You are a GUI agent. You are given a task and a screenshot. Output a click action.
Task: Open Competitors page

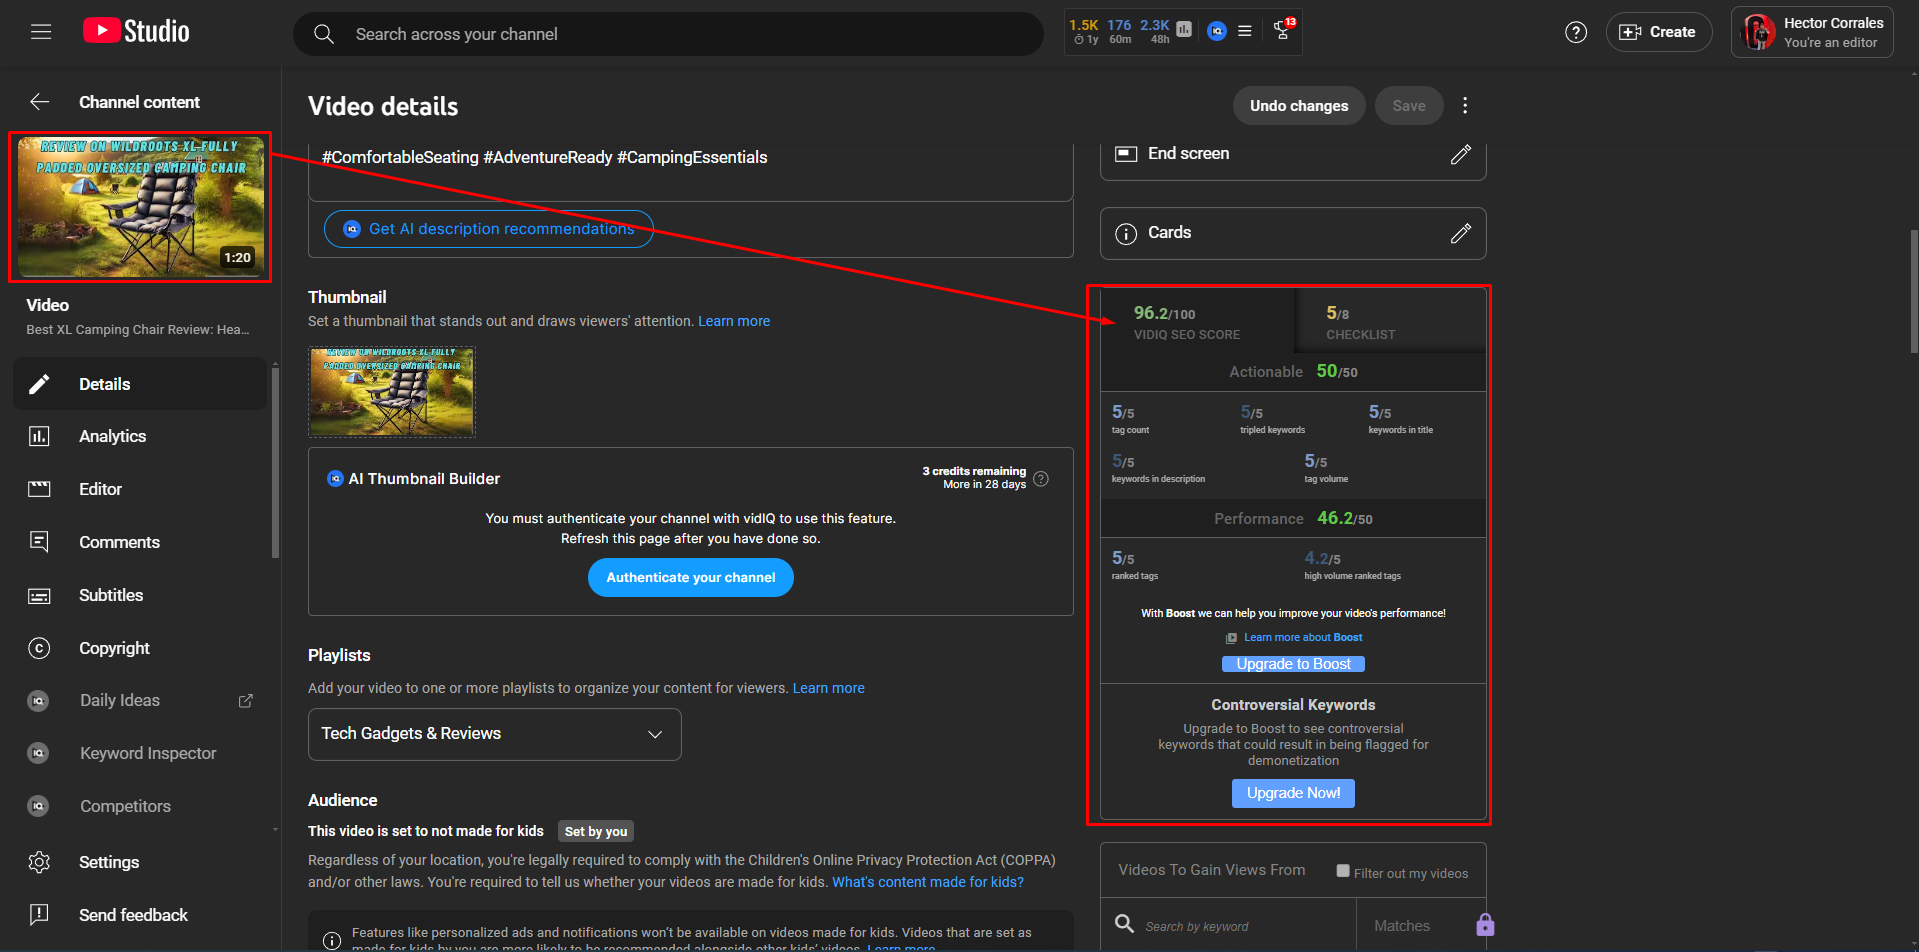click(x=140, y=807)
